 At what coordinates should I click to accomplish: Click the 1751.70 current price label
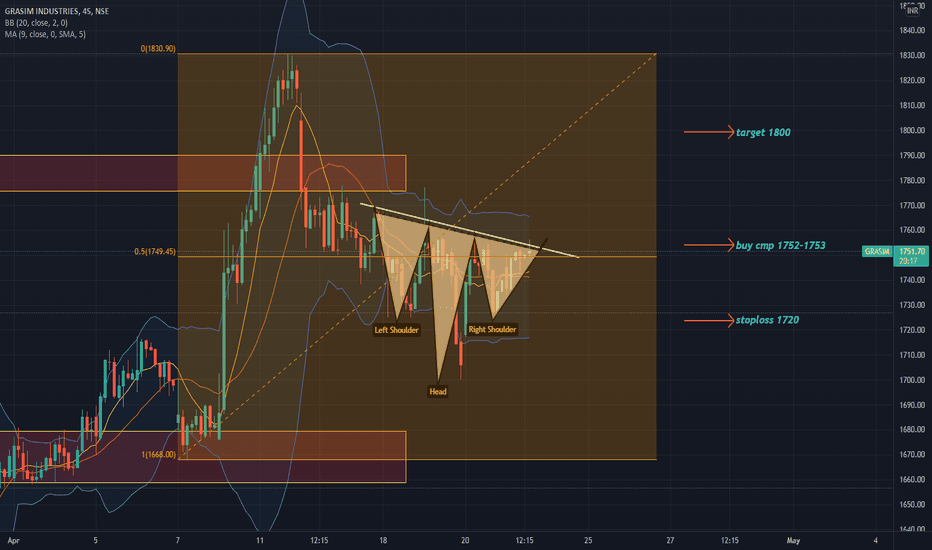pos(912,252)
